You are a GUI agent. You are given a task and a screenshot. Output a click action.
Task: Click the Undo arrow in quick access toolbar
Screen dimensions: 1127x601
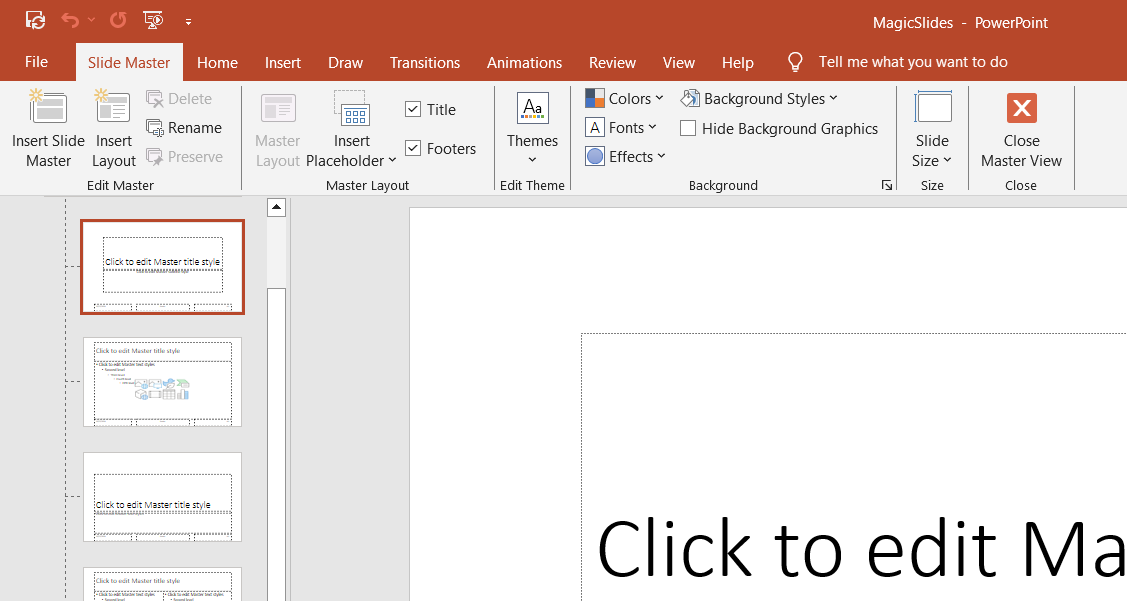pyautogui.click(x=69, y=20)
